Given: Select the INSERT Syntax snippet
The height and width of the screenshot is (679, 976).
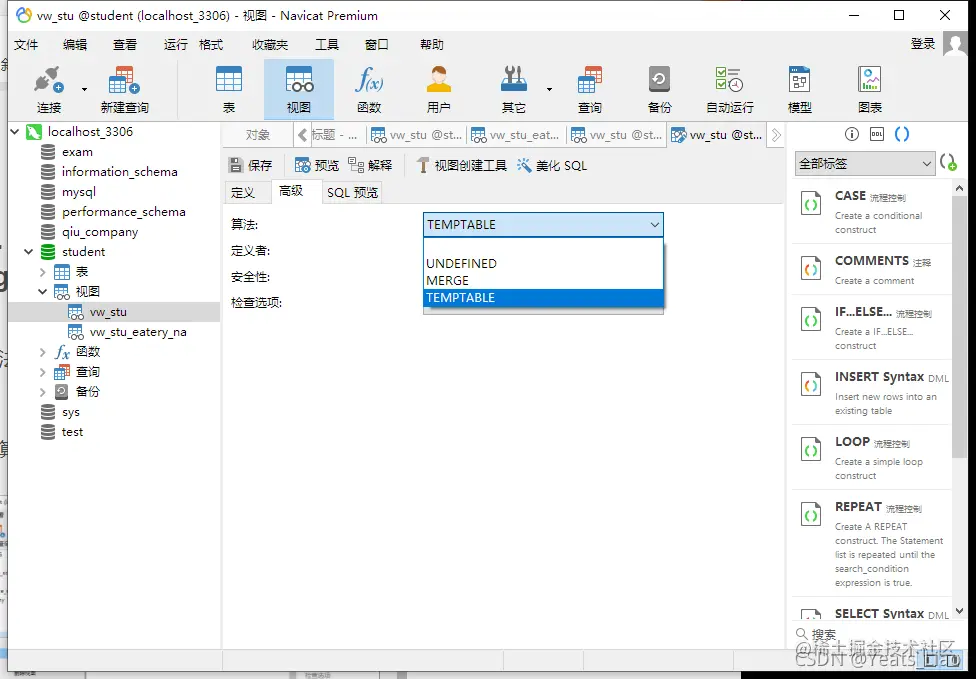Looking at the screenshot, I should point(872,393).
